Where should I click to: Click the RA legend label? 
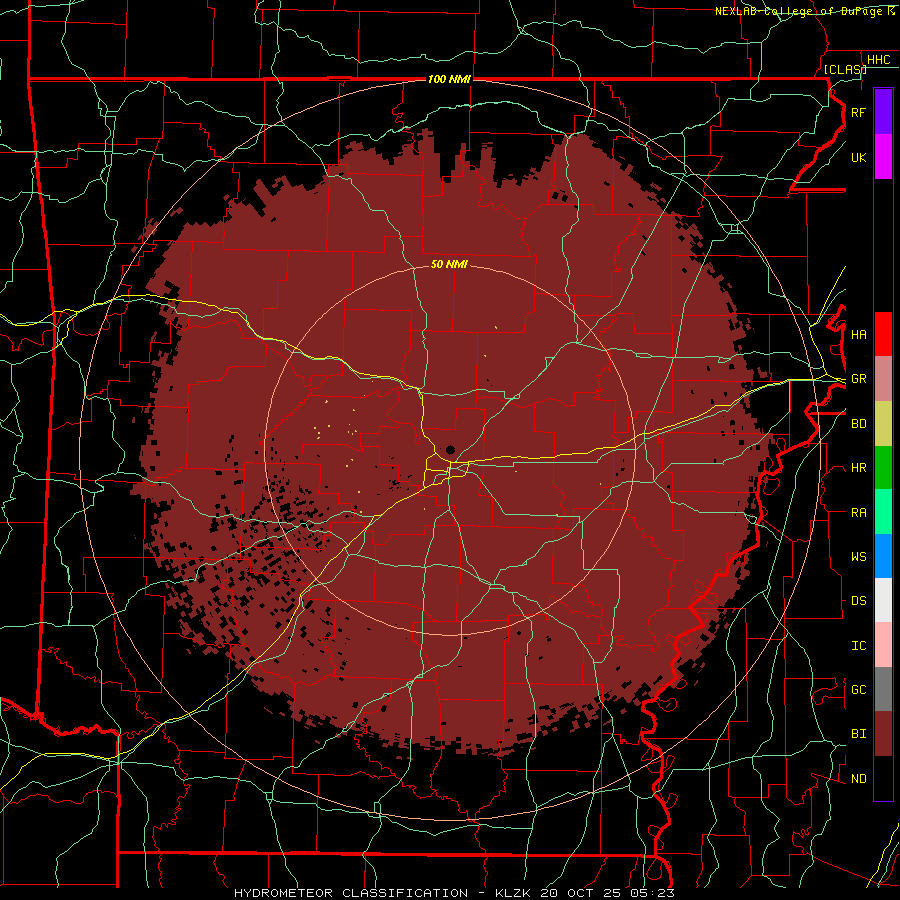pos(858,512)
